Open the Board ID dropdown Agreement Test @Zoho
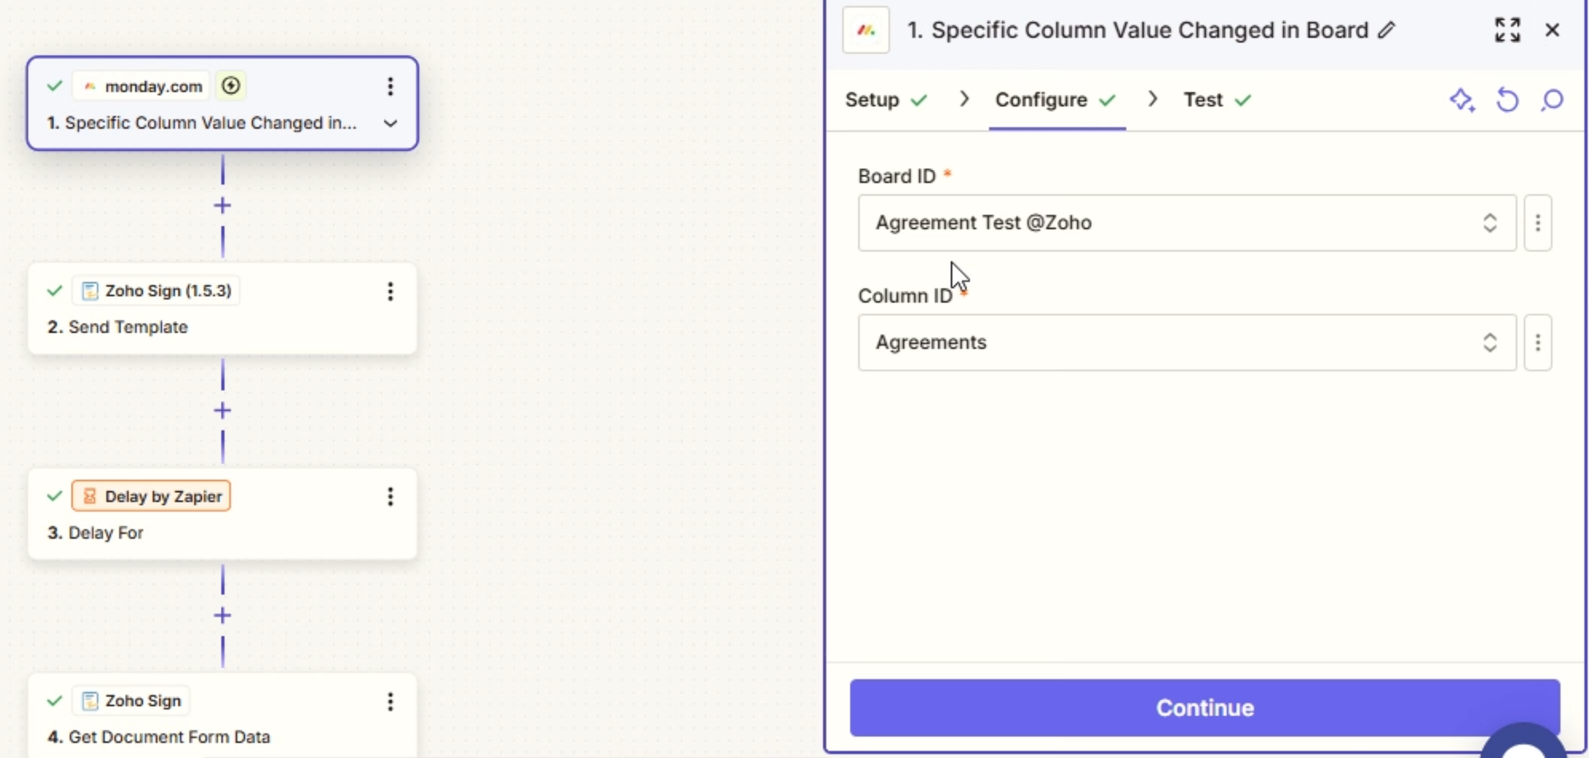1589x758 pixels. [x=1187, y=223]
